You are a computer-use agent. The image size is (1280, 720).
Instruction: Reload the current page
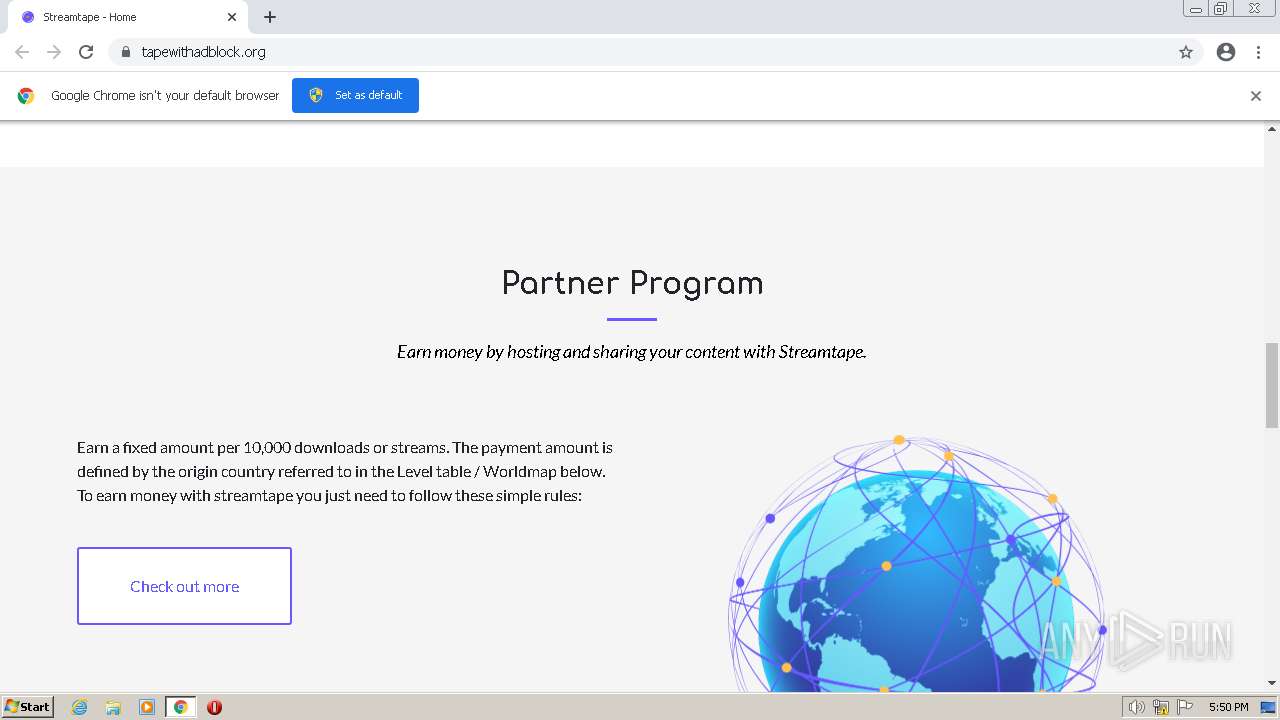pos(86,52)
